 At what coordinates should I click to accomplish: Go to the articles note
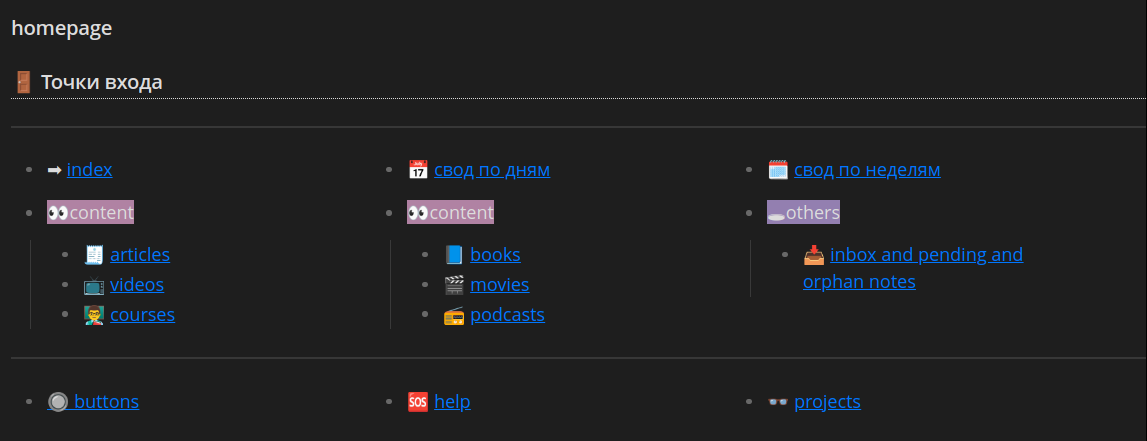pyautogui.click(x=140, y=255)
